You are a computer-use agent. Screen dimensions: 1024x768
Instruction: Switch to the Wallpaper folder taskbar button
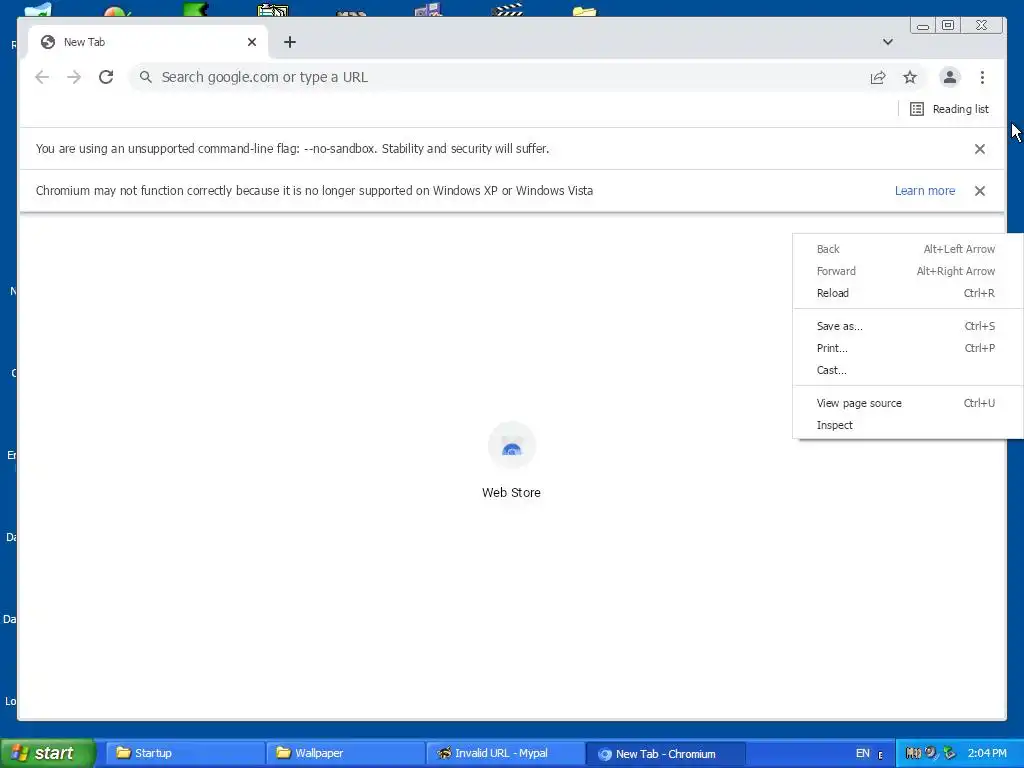(345, 753)
